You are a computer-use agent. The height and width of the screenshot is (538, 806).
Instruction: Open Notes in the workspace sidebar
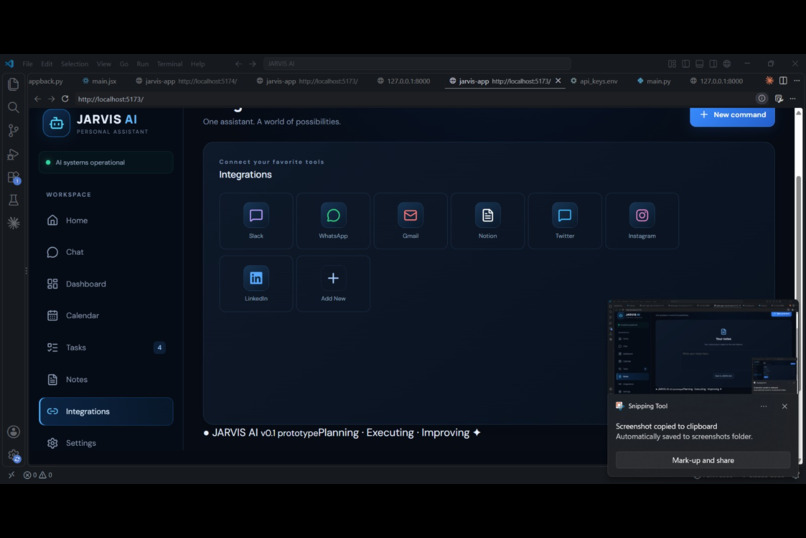click(106, 380)
